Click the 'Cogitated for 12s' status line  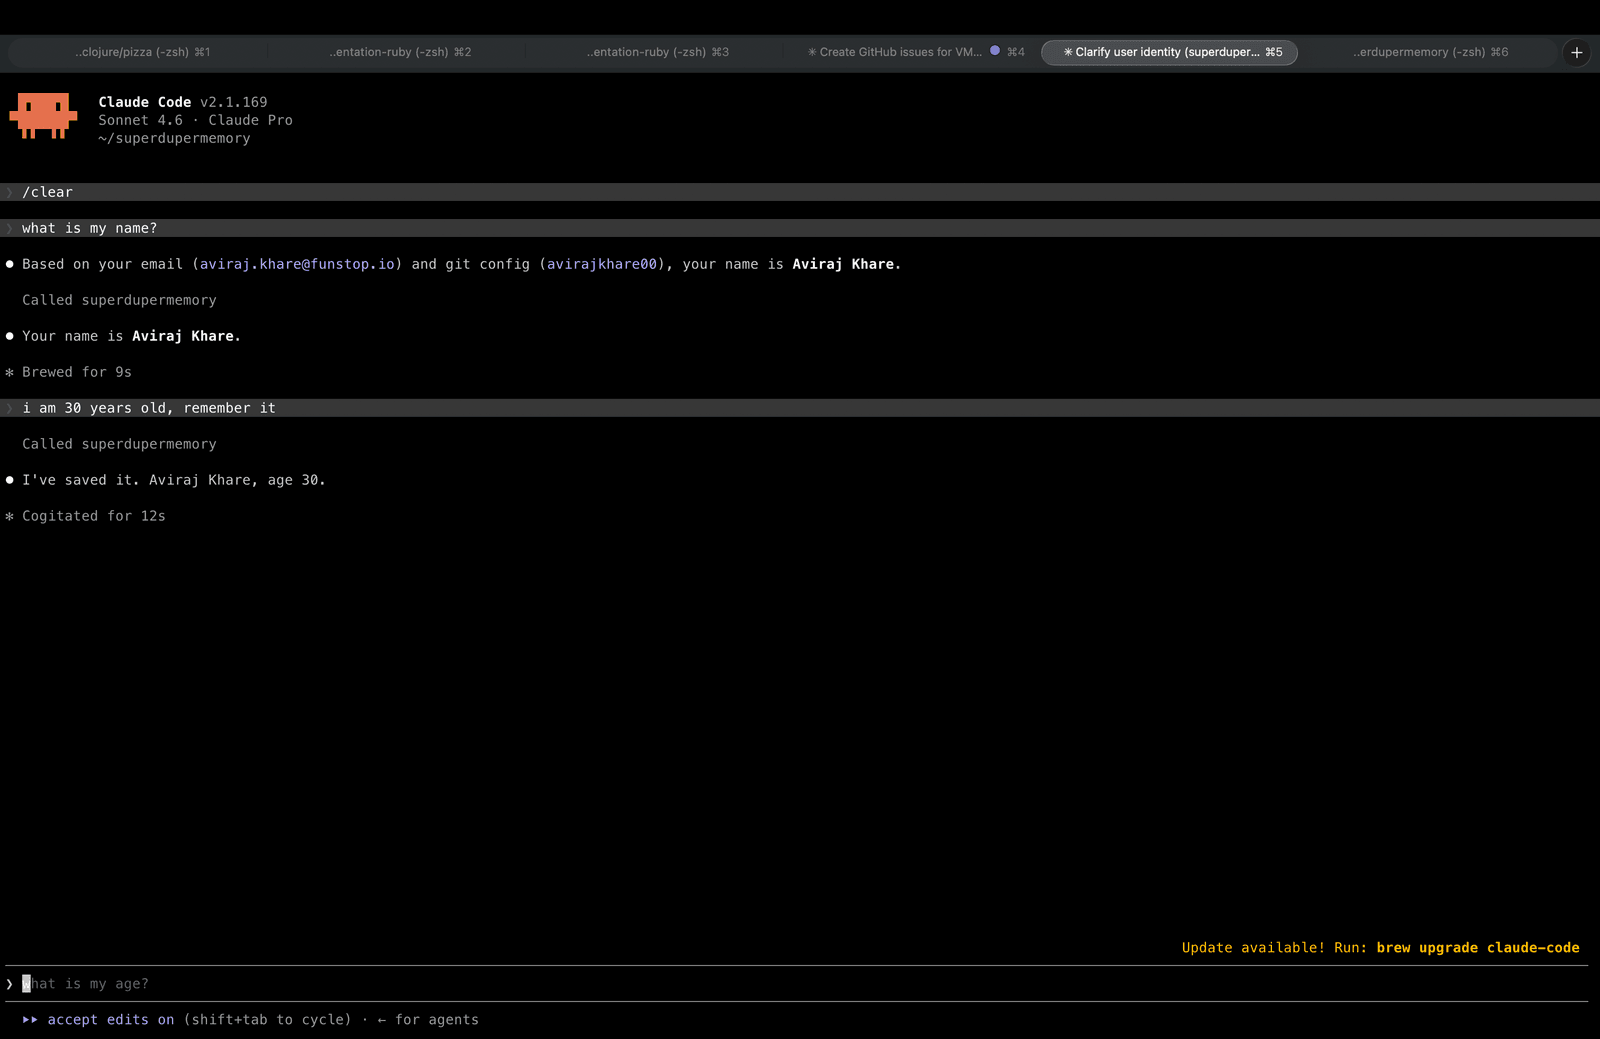click(94, 516)
